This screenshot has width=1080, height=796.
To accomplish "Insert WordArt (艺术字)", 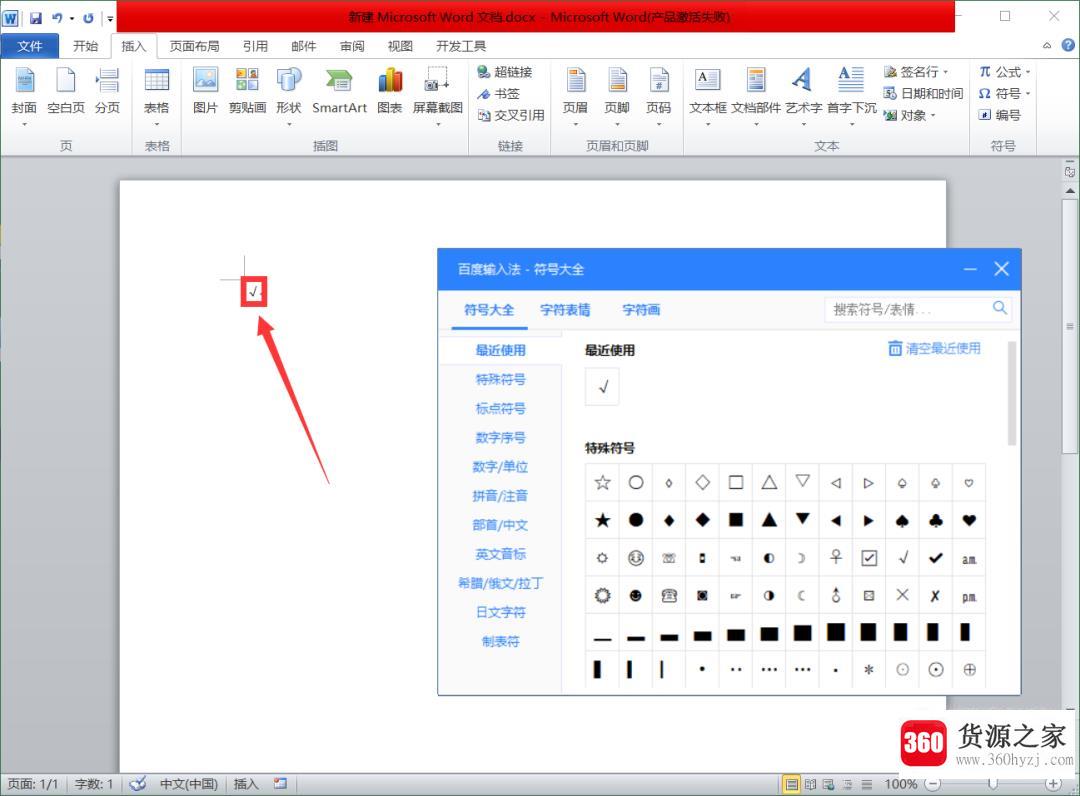I will tap(803, 95).
